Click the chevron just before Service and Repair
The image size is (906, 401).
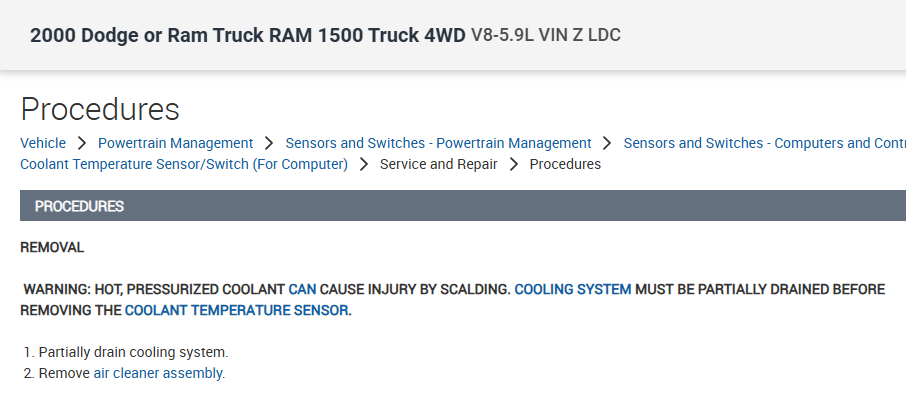point(364,164)
